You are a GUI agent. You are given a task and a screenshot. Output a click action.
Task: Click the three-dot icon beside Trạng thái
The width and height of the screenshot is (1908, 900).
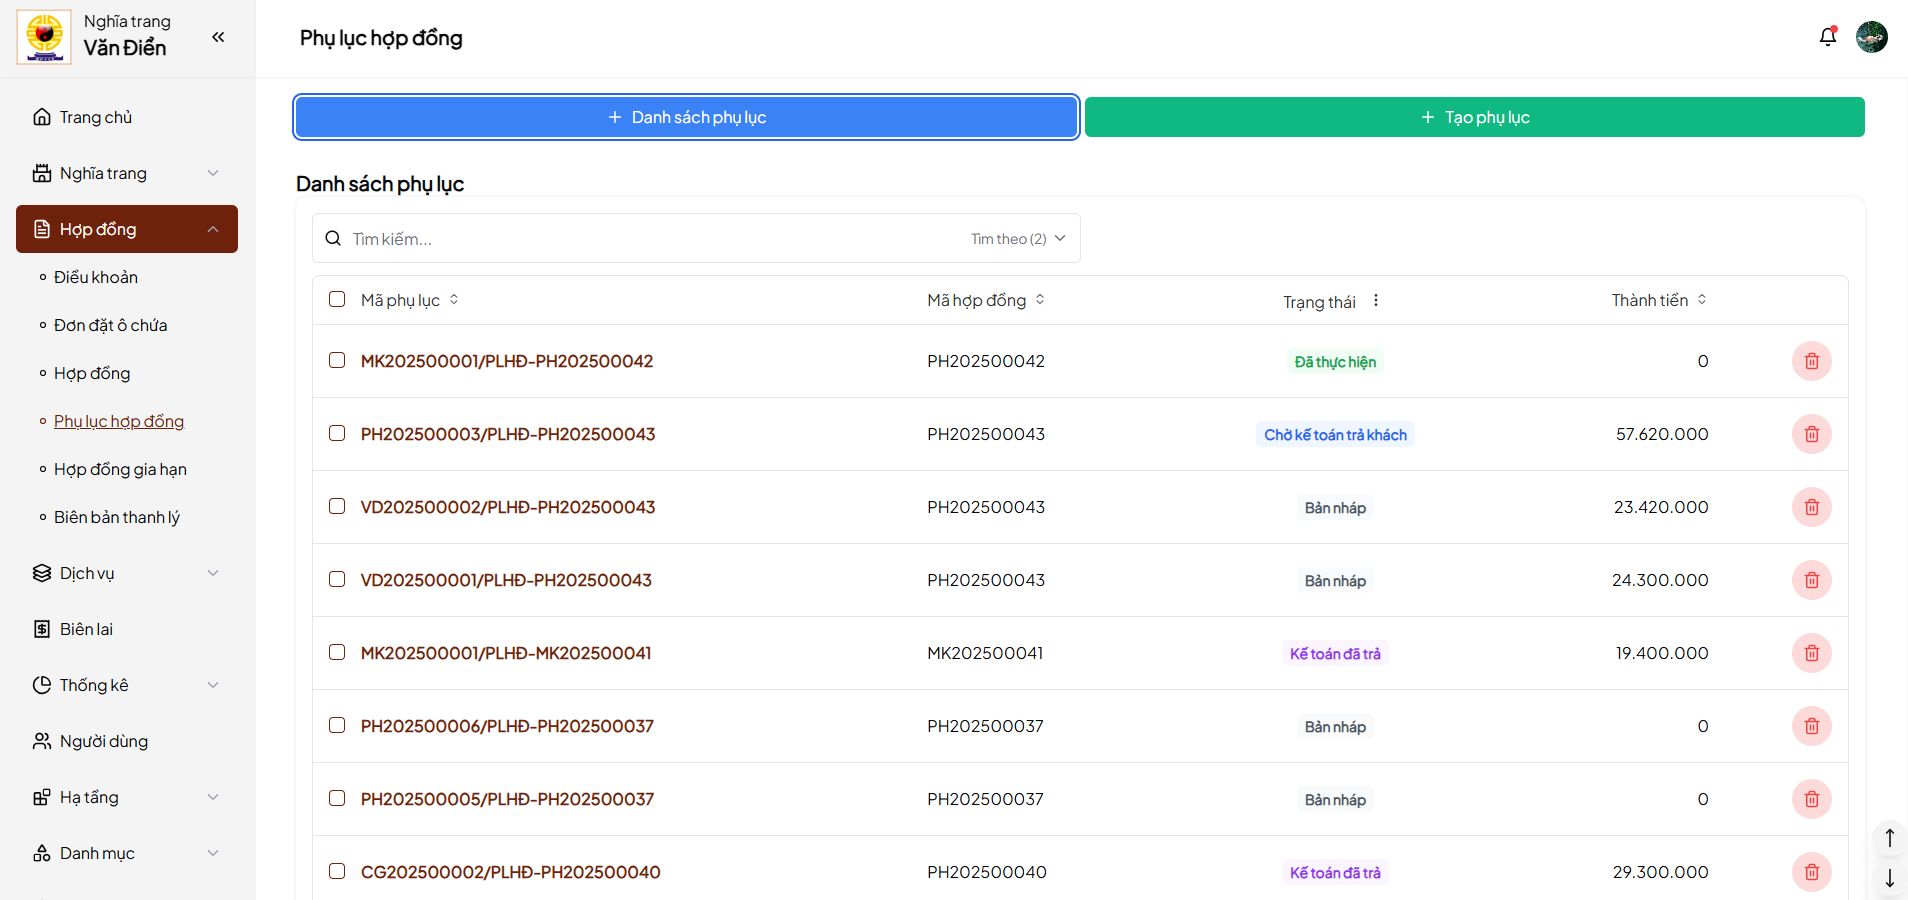pos(1376,300)
